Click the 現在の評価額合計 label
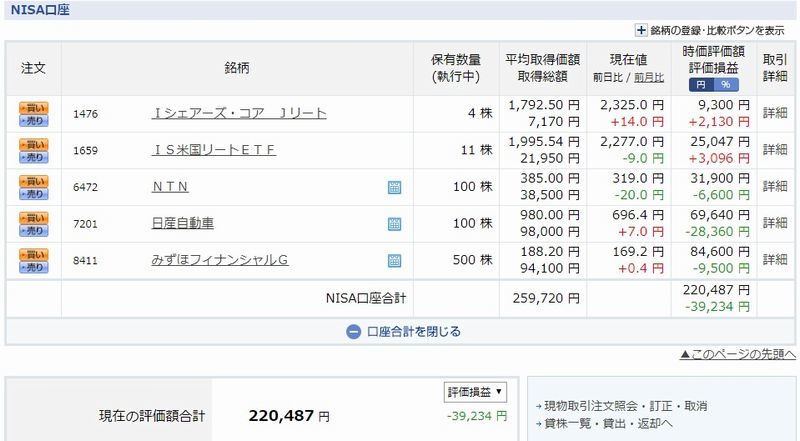This screenshot has height=441, width=800. [x=152, y=416]
